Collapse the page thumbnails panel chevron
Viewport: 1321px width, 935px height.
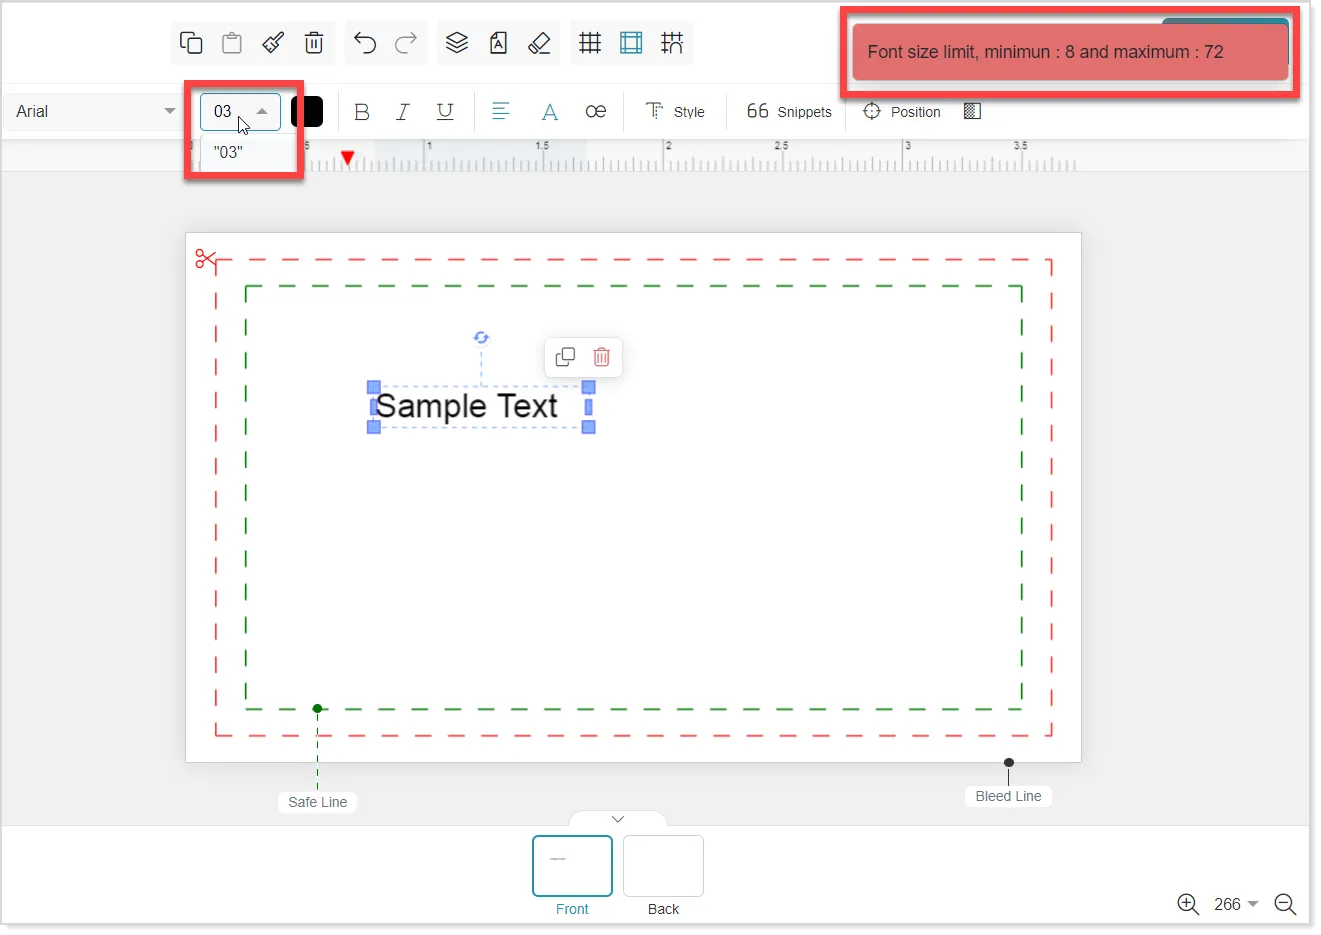[618, 819]
